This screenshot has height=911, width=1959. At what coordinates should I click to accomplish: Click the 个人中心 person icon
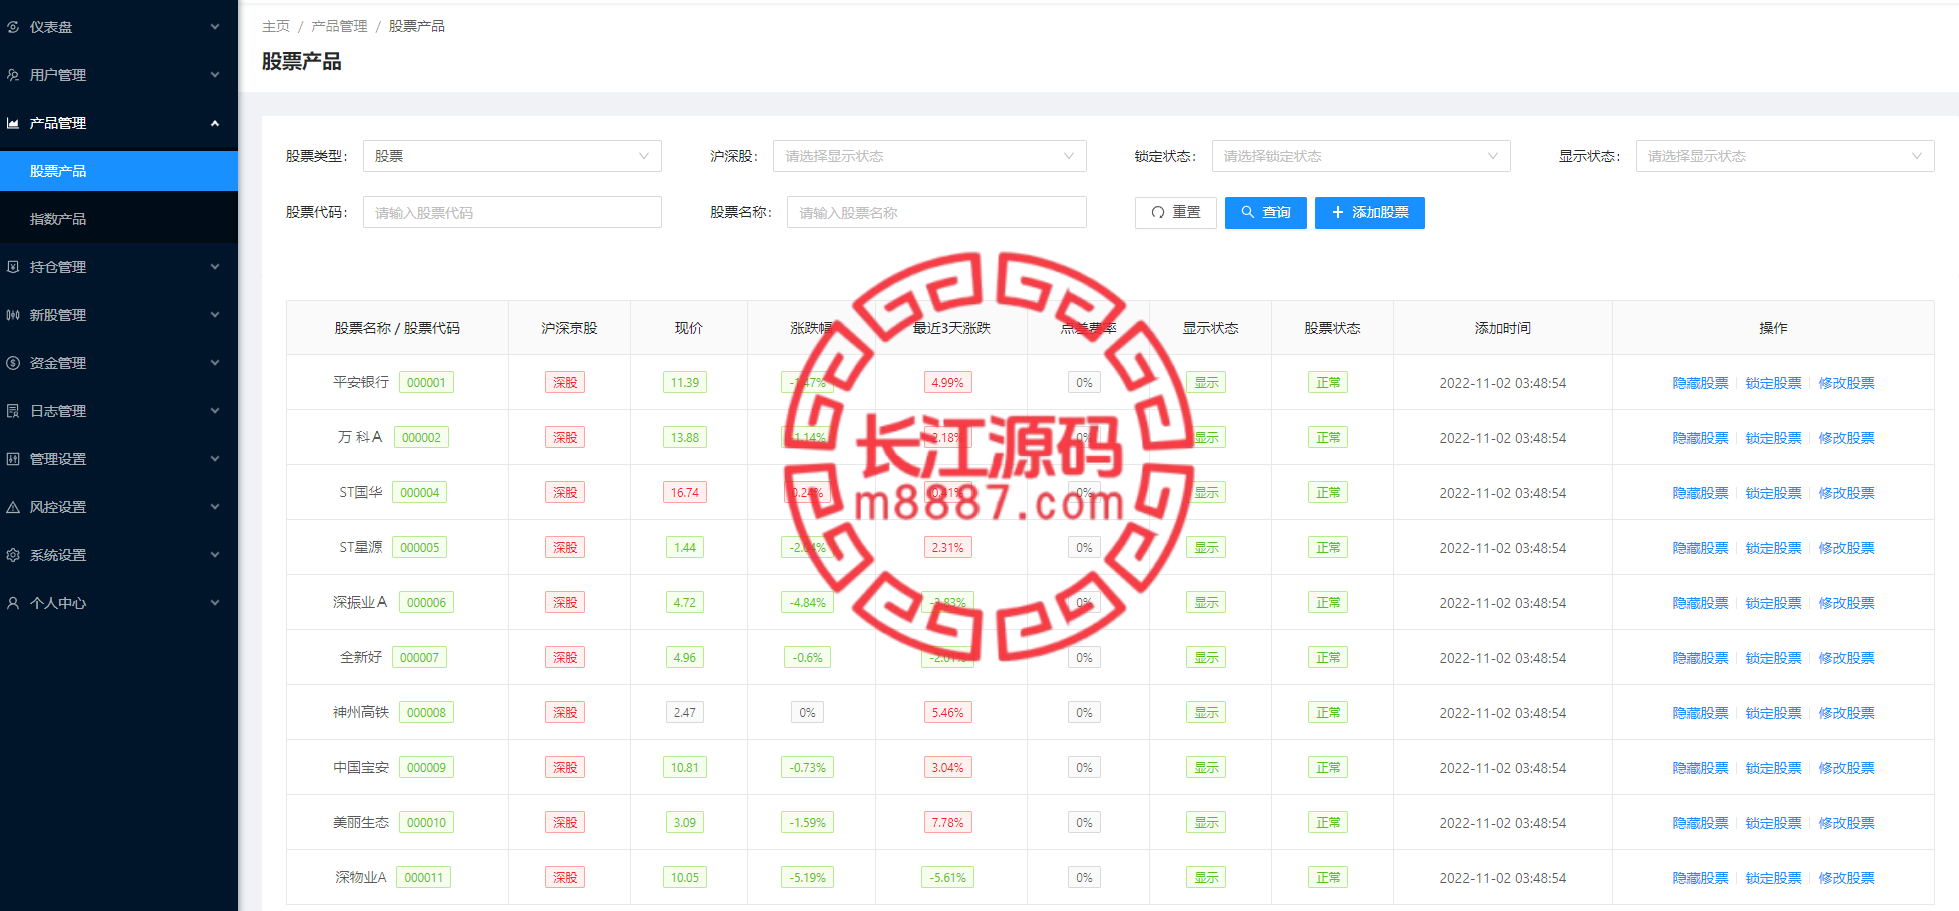pos(13,603)
